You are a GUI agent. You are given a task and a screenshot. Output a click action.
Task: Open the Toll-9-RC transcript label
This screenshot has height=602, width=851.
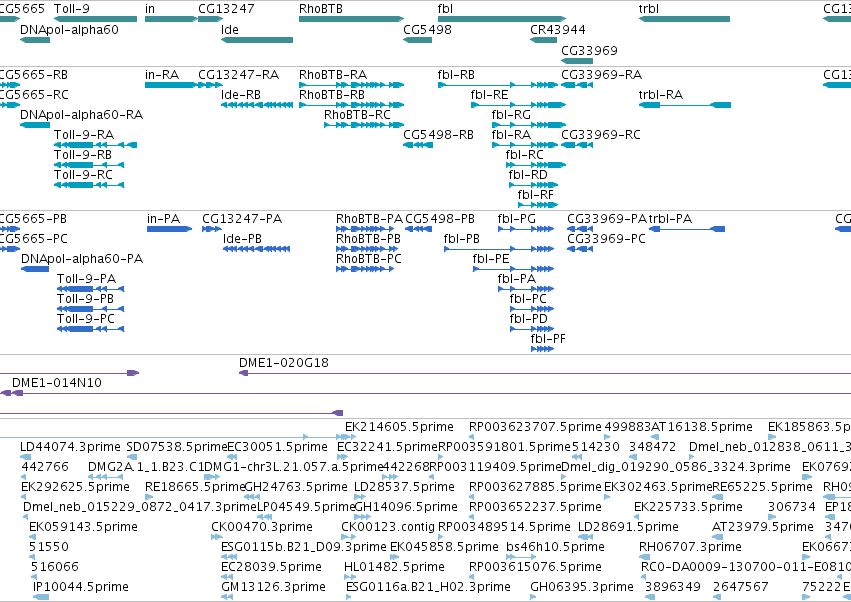[x=83, y=175]
